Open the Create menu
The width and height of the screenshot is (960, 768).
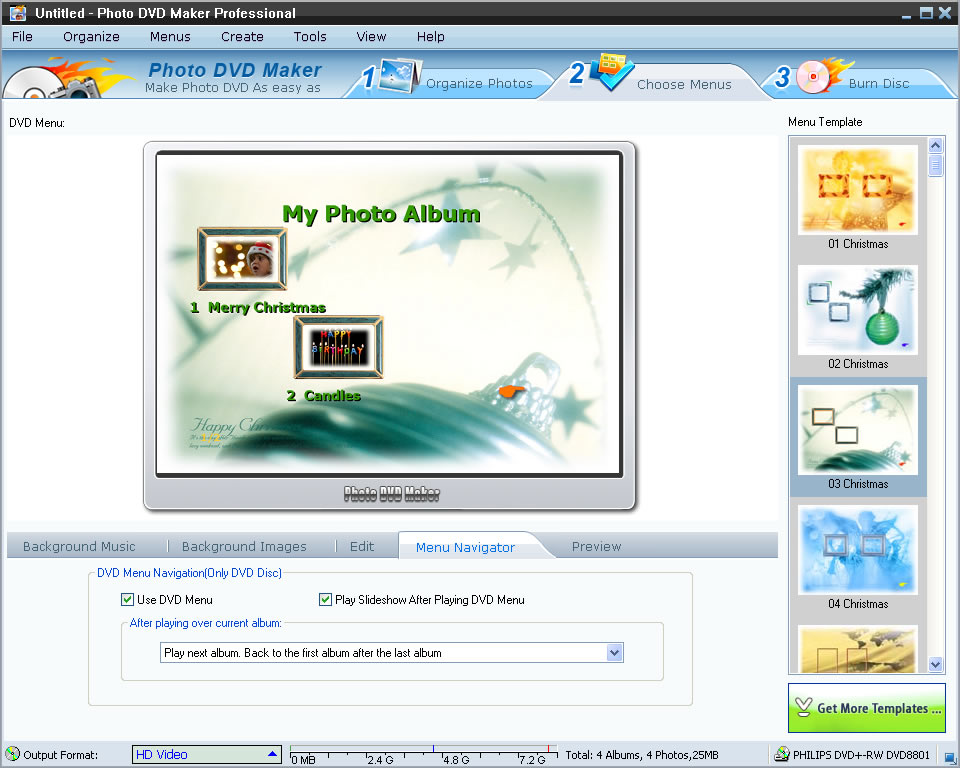(x=242, y=37)
